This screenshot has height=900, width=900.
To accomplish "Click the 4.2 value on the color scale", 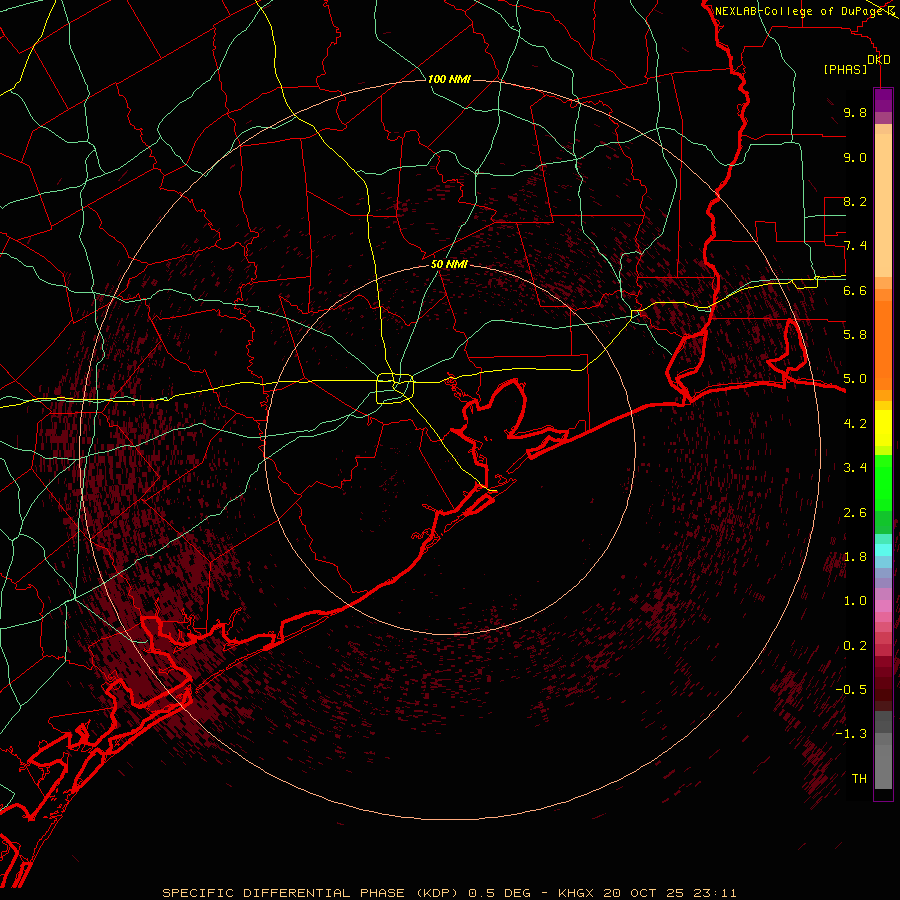I will tap(855, 424).
